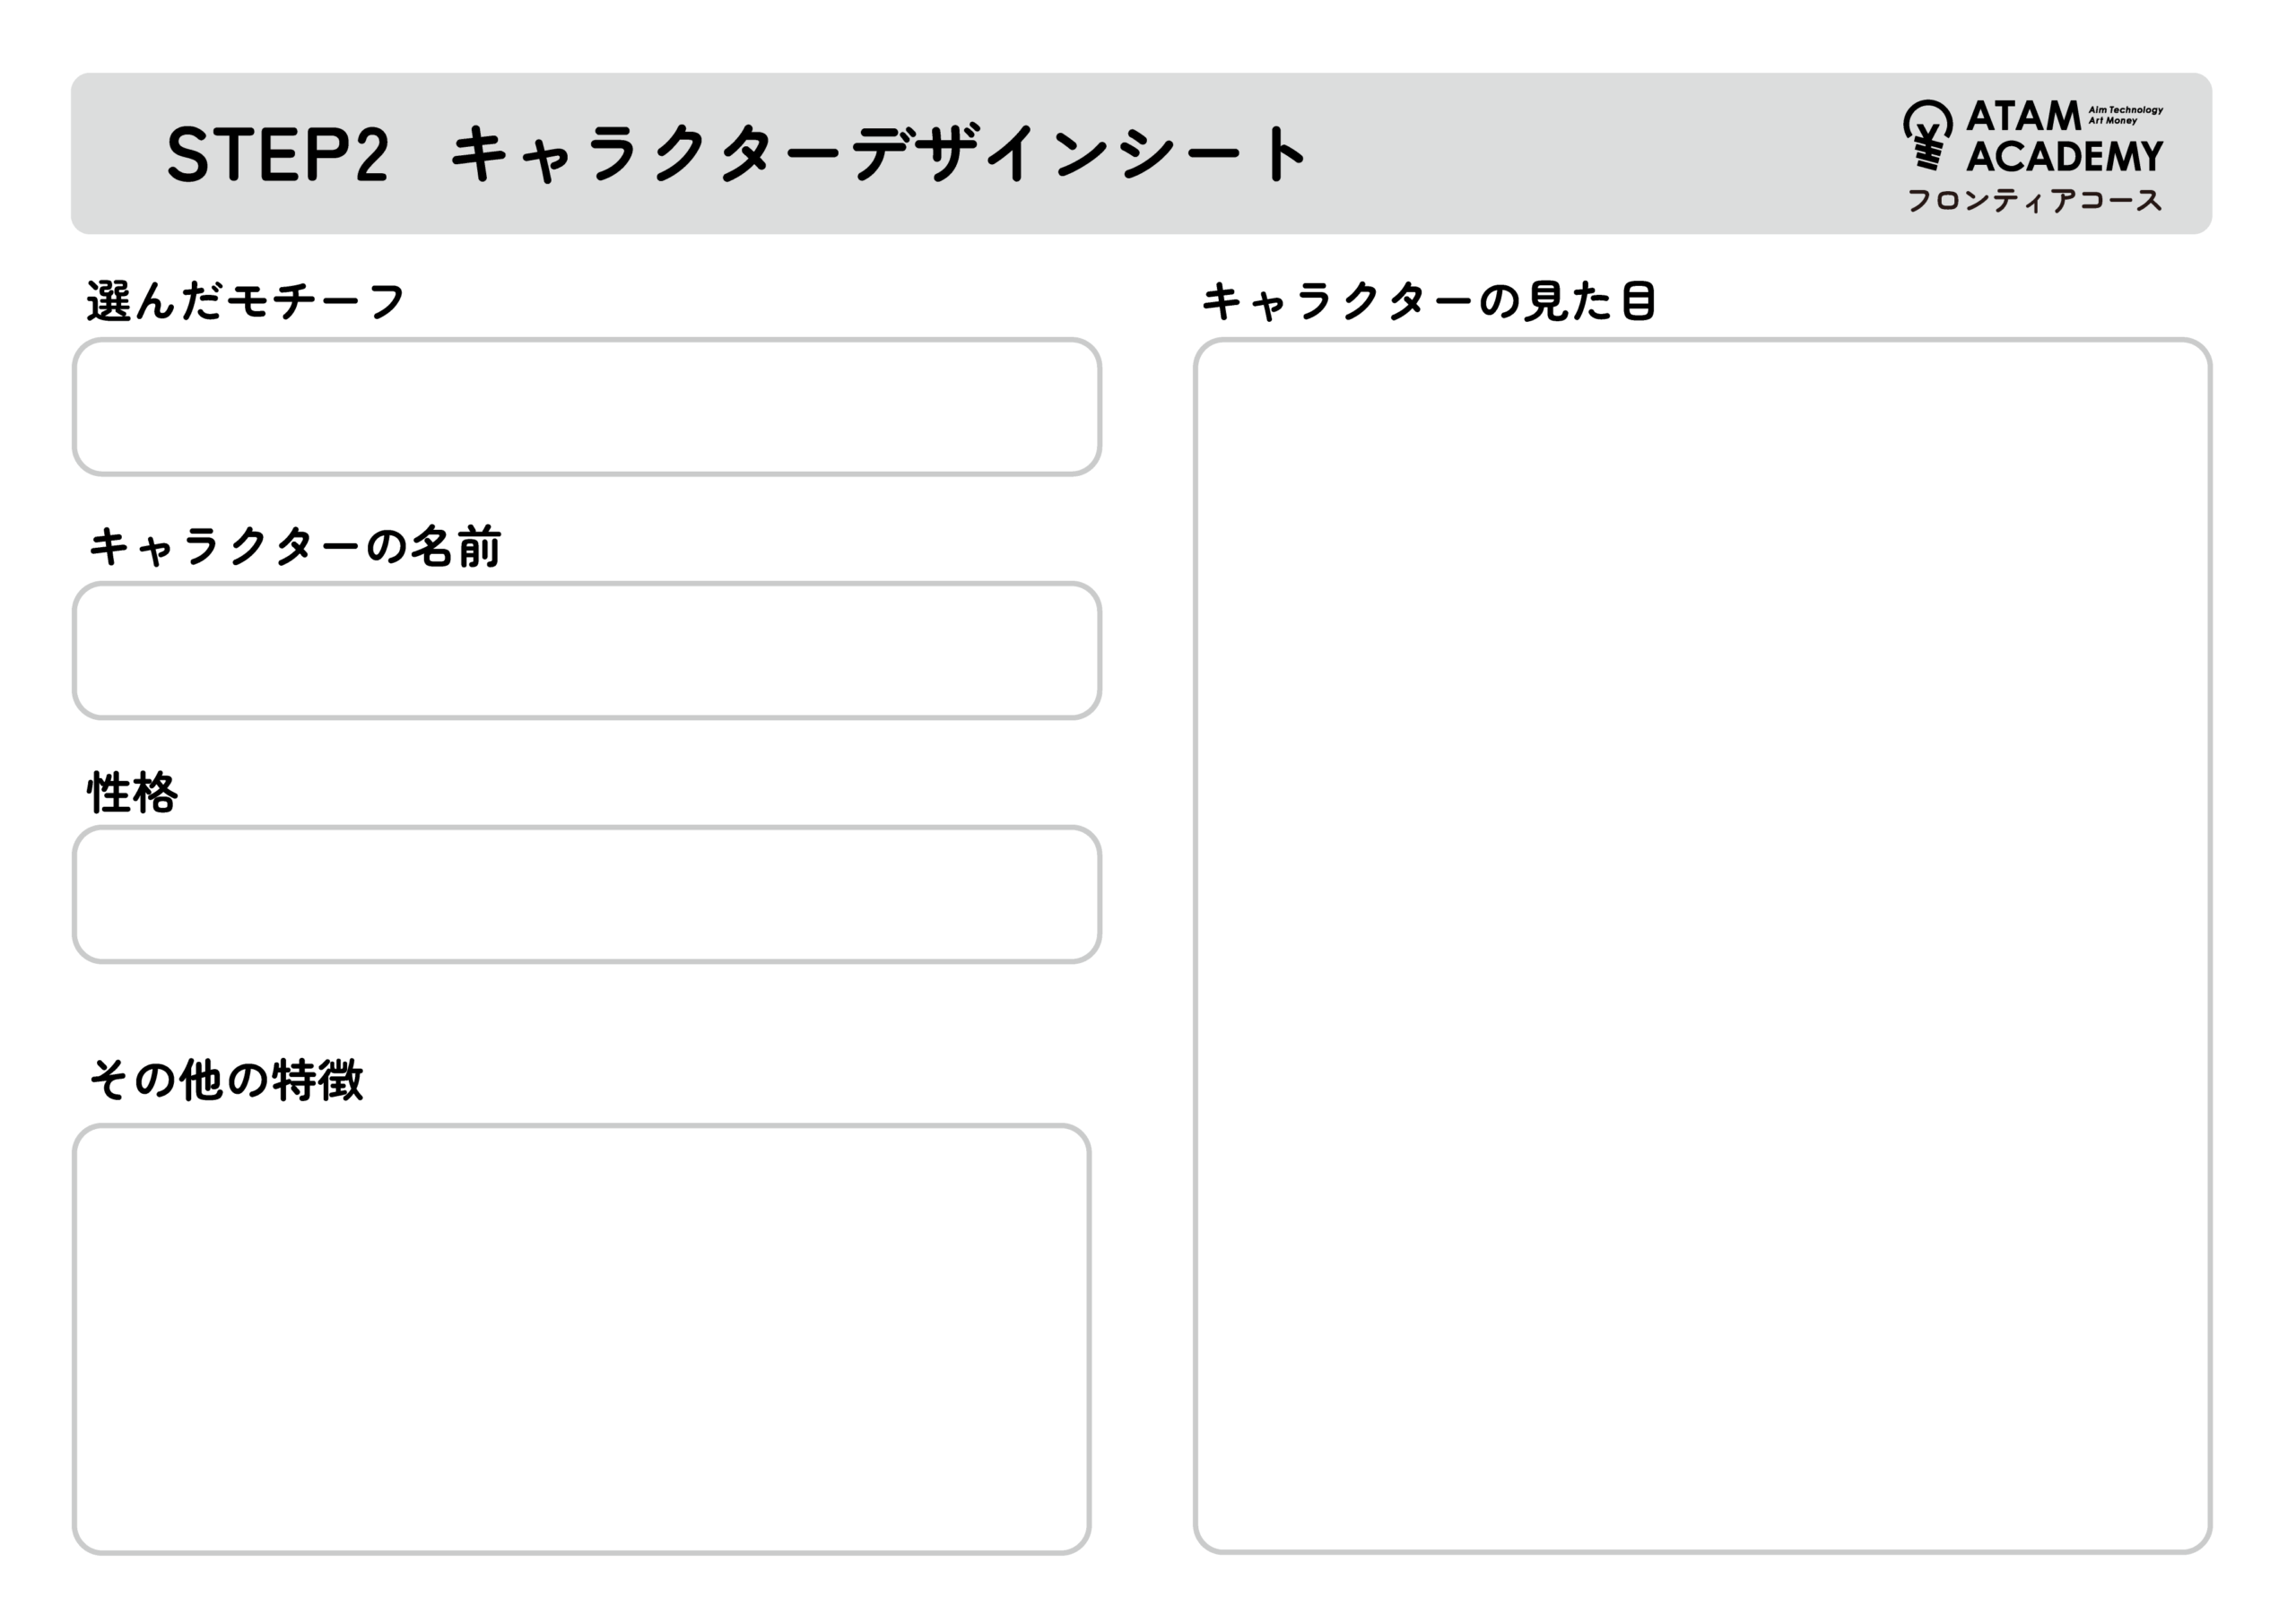Click the small Aim Technology tagline
This screenshot has width=2296, height=1623.
(x=2125, y=110)
